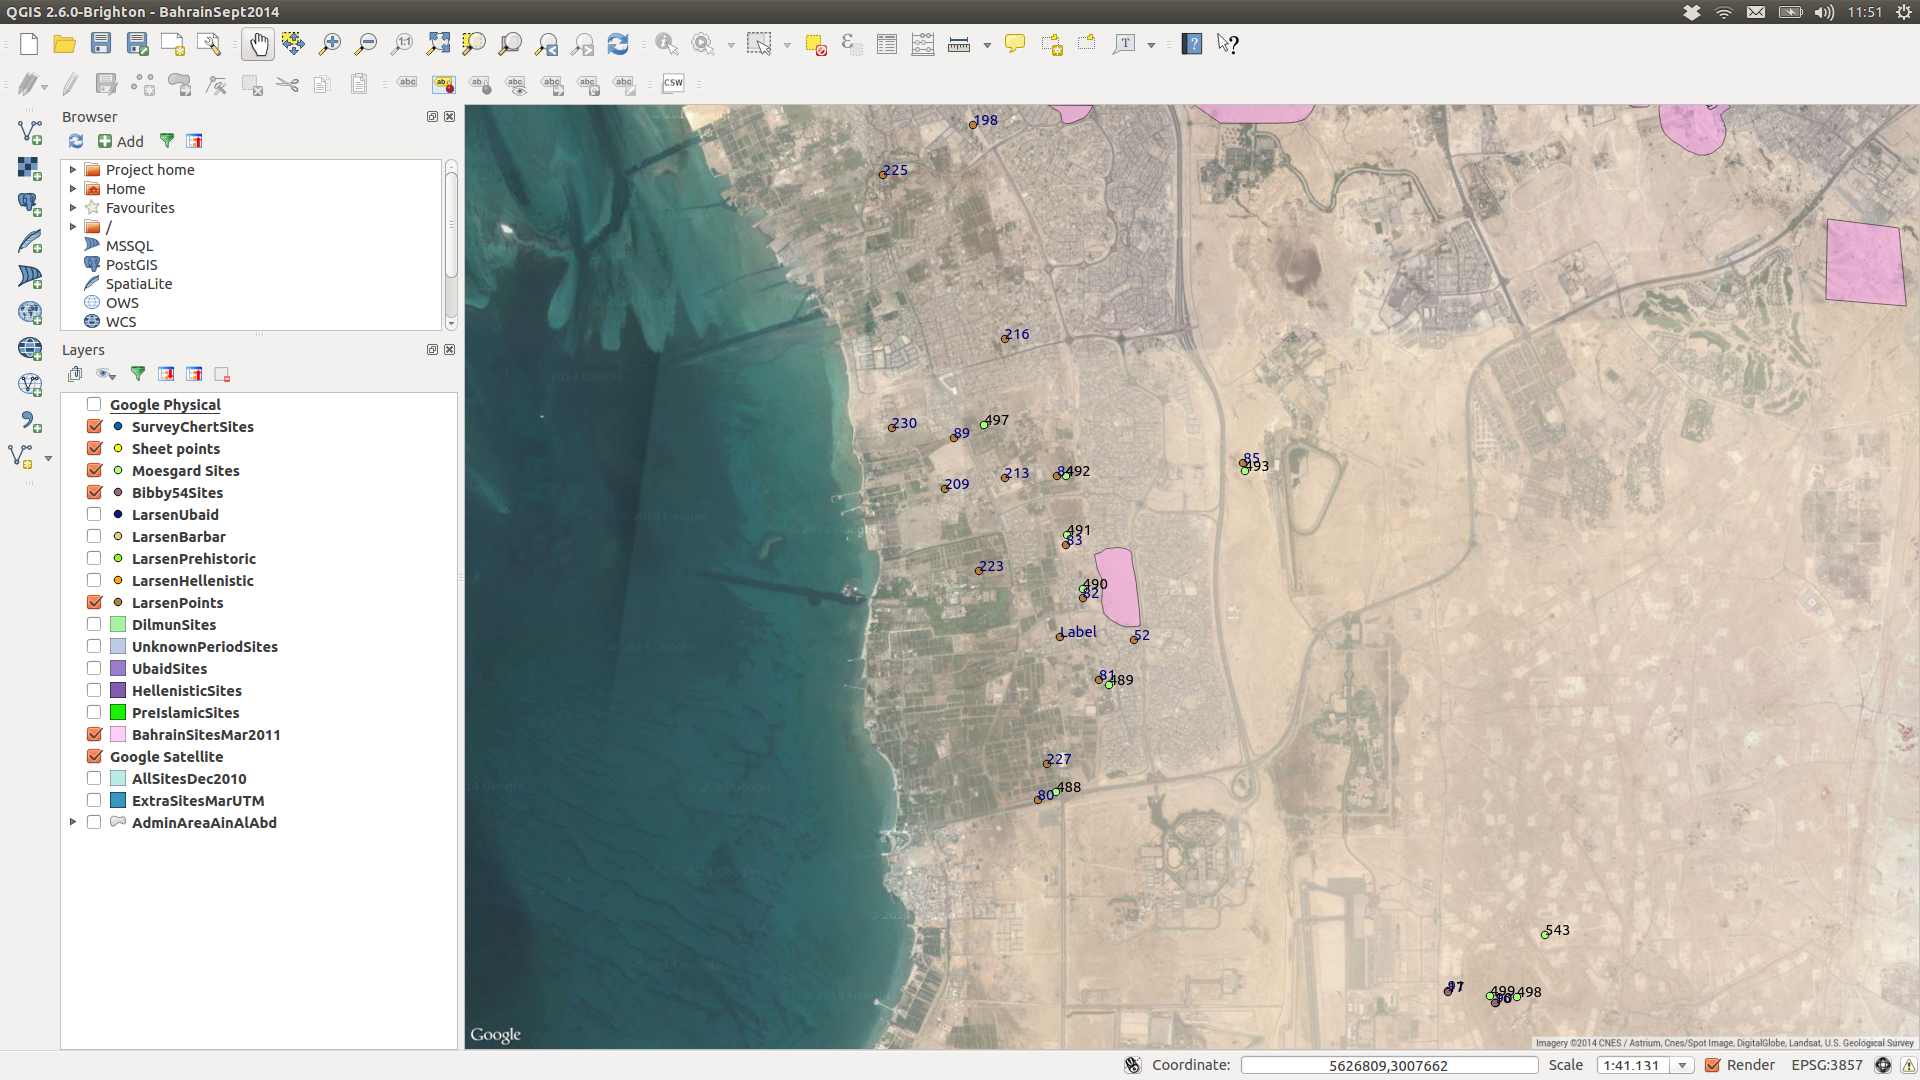Activate Identify Features tool
The width and height of the screenshot is (1920, 1080).
[x=666, y=44]
